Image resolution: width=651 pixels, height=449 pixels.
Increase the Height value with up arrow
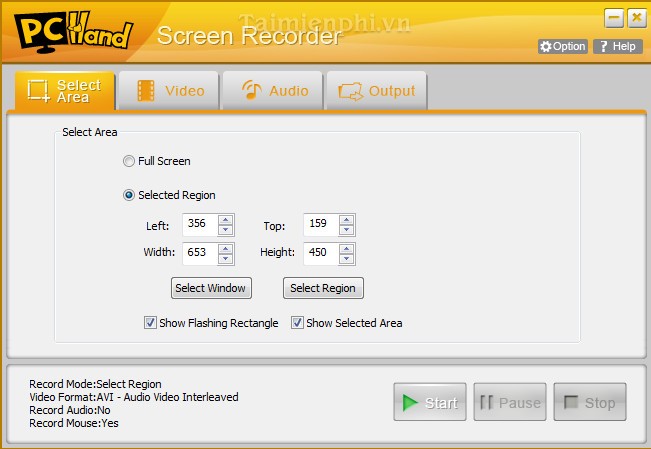click(x=347, y=248)
